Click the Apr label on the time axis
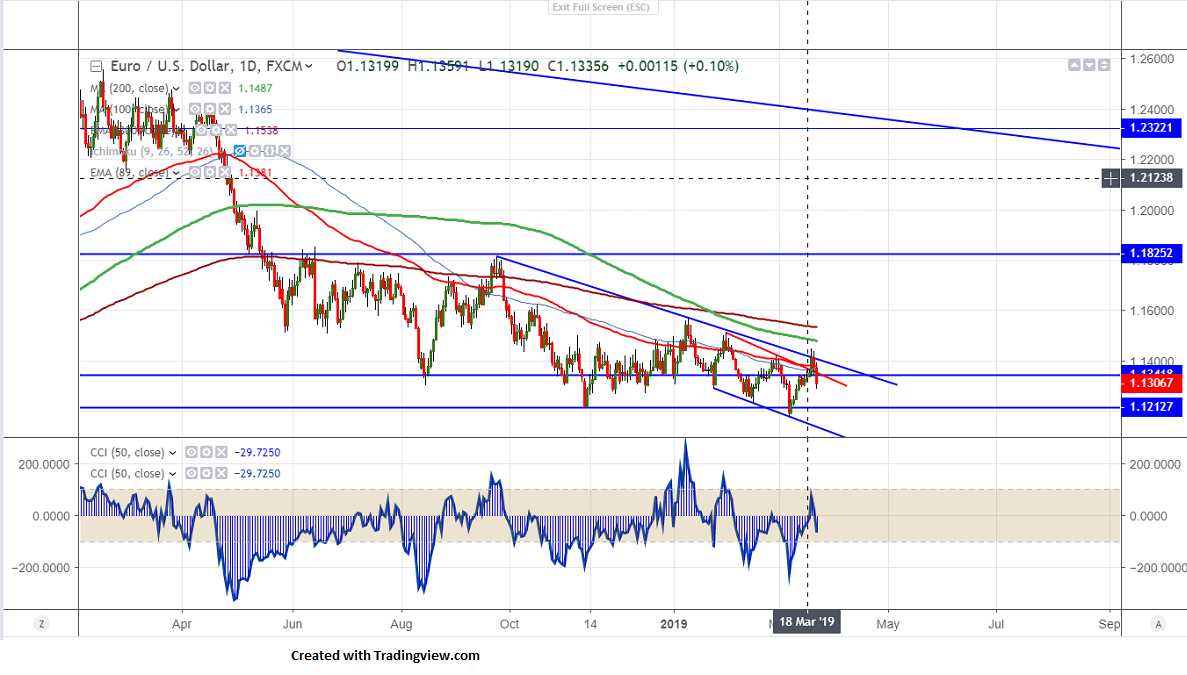This screenshot has height=675, width=1187. click(182, 624)
